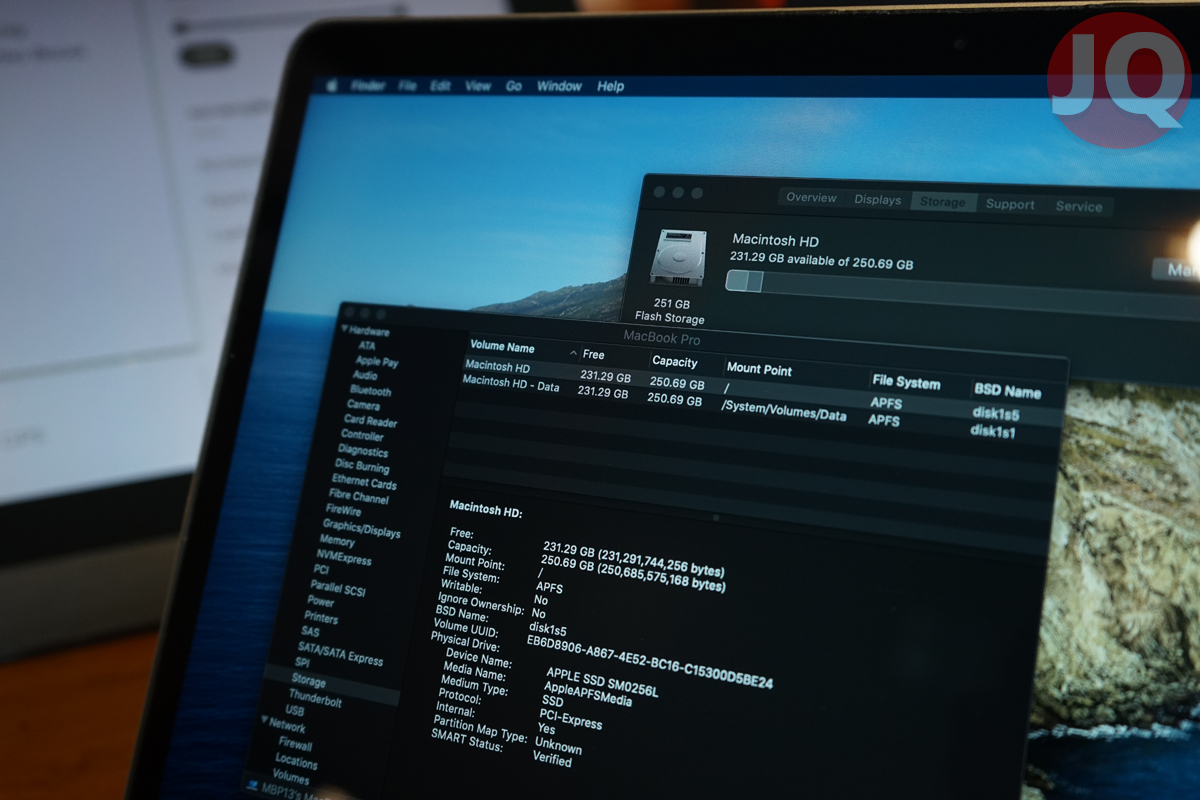Open the Window menu
This screenshot has width=1200, height=800.
coord(559,86)
